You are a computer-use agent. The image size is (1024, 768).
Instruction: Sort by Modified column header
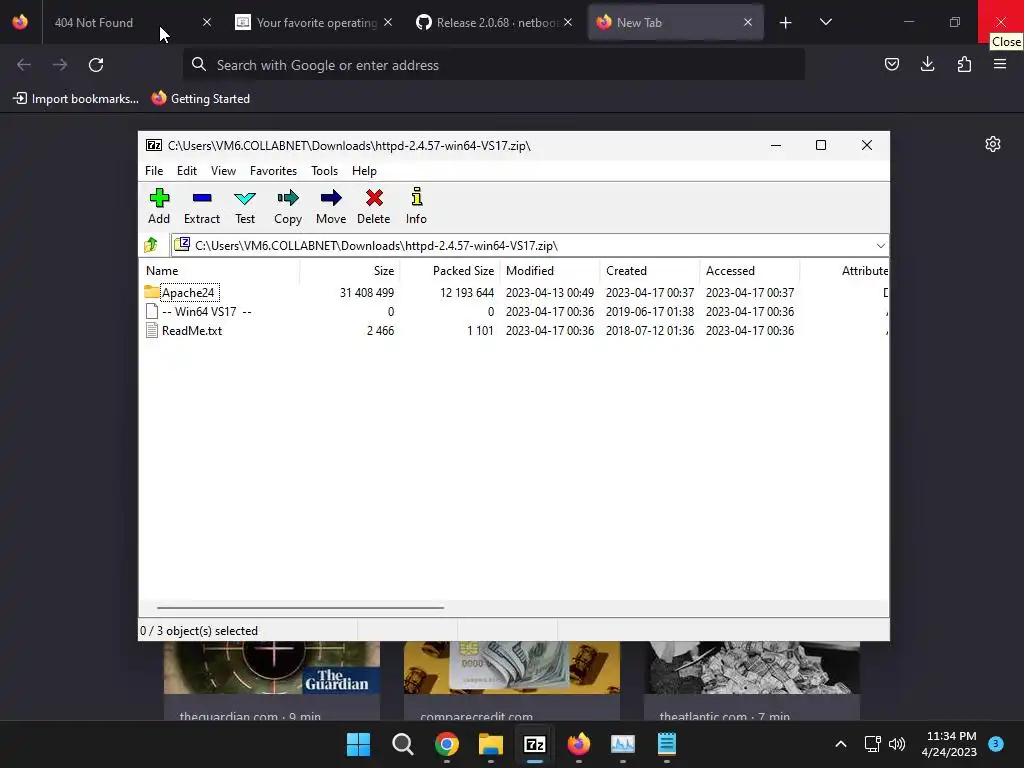pyautogui.click(x=550, y=270)
